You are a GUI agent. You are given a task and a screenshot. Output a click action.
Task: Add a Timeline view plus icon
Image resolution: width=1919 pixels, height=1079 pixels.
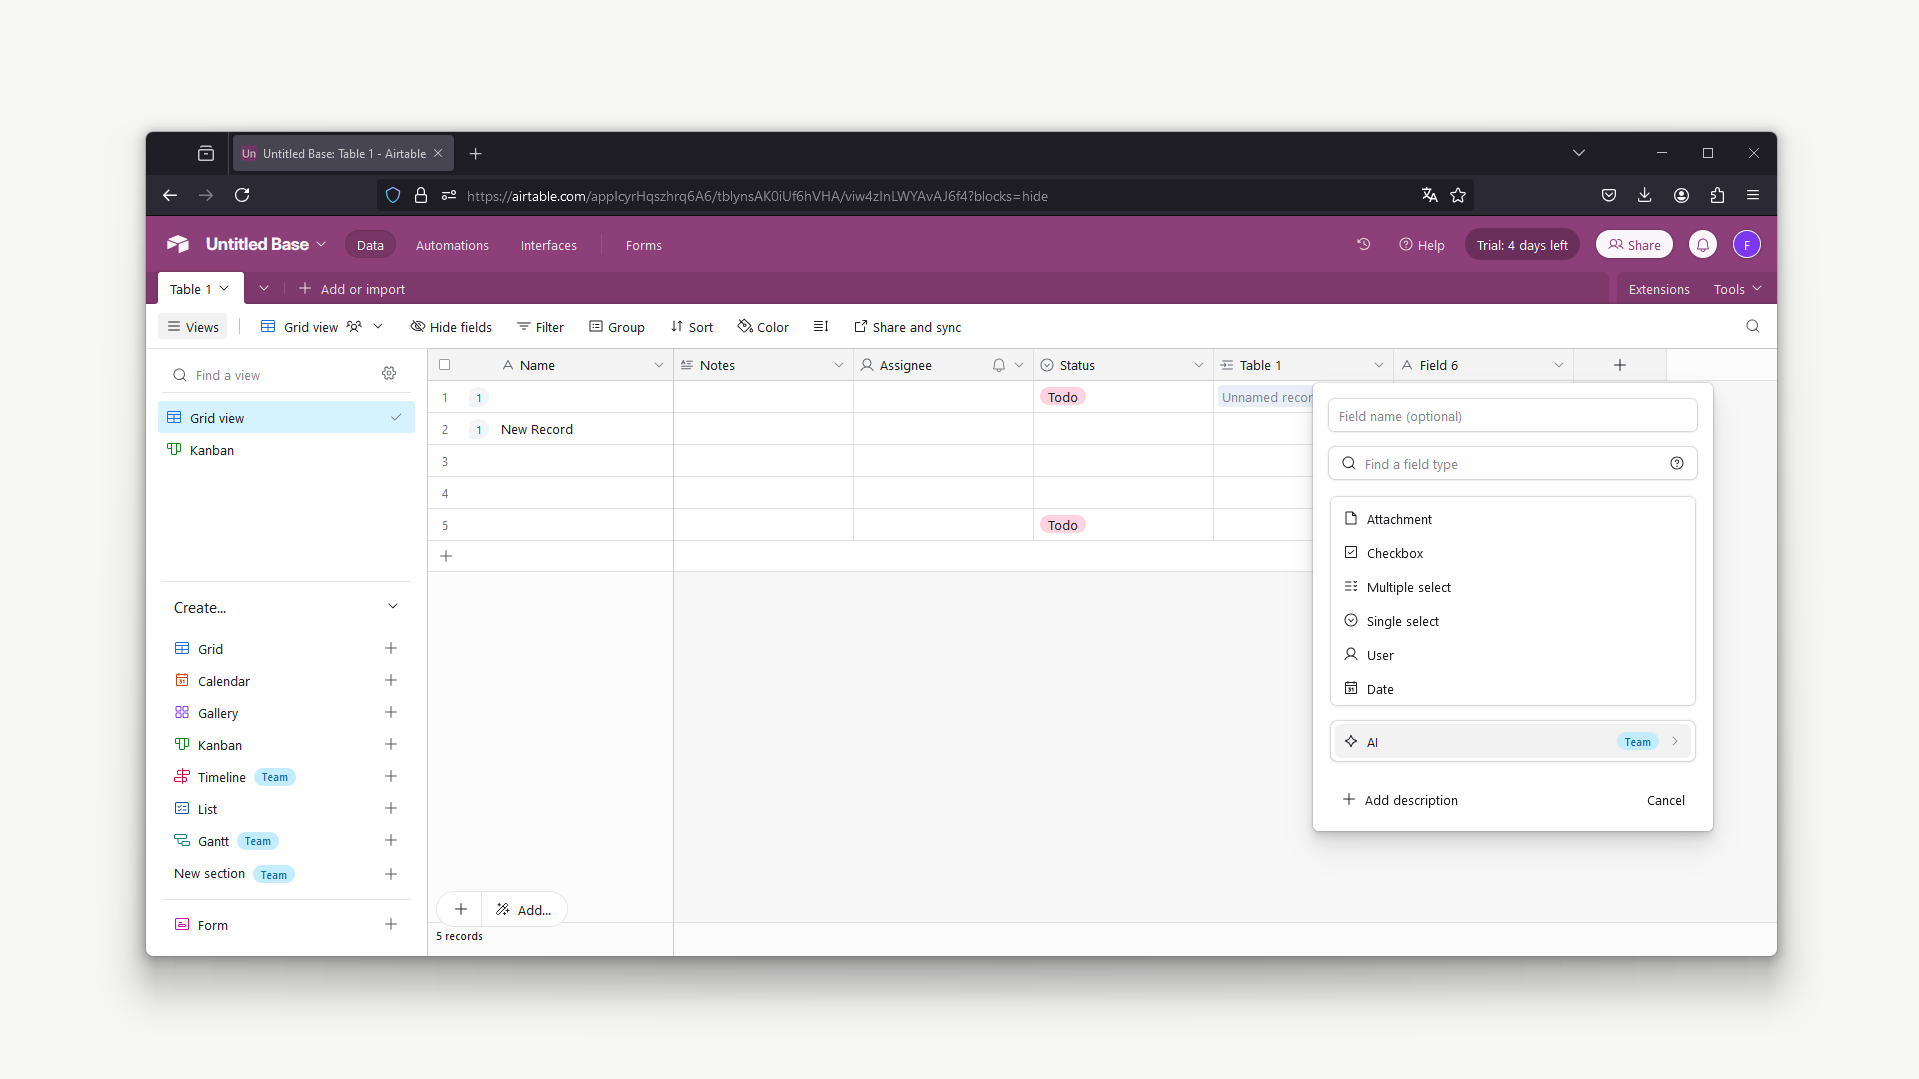[391, 776]
